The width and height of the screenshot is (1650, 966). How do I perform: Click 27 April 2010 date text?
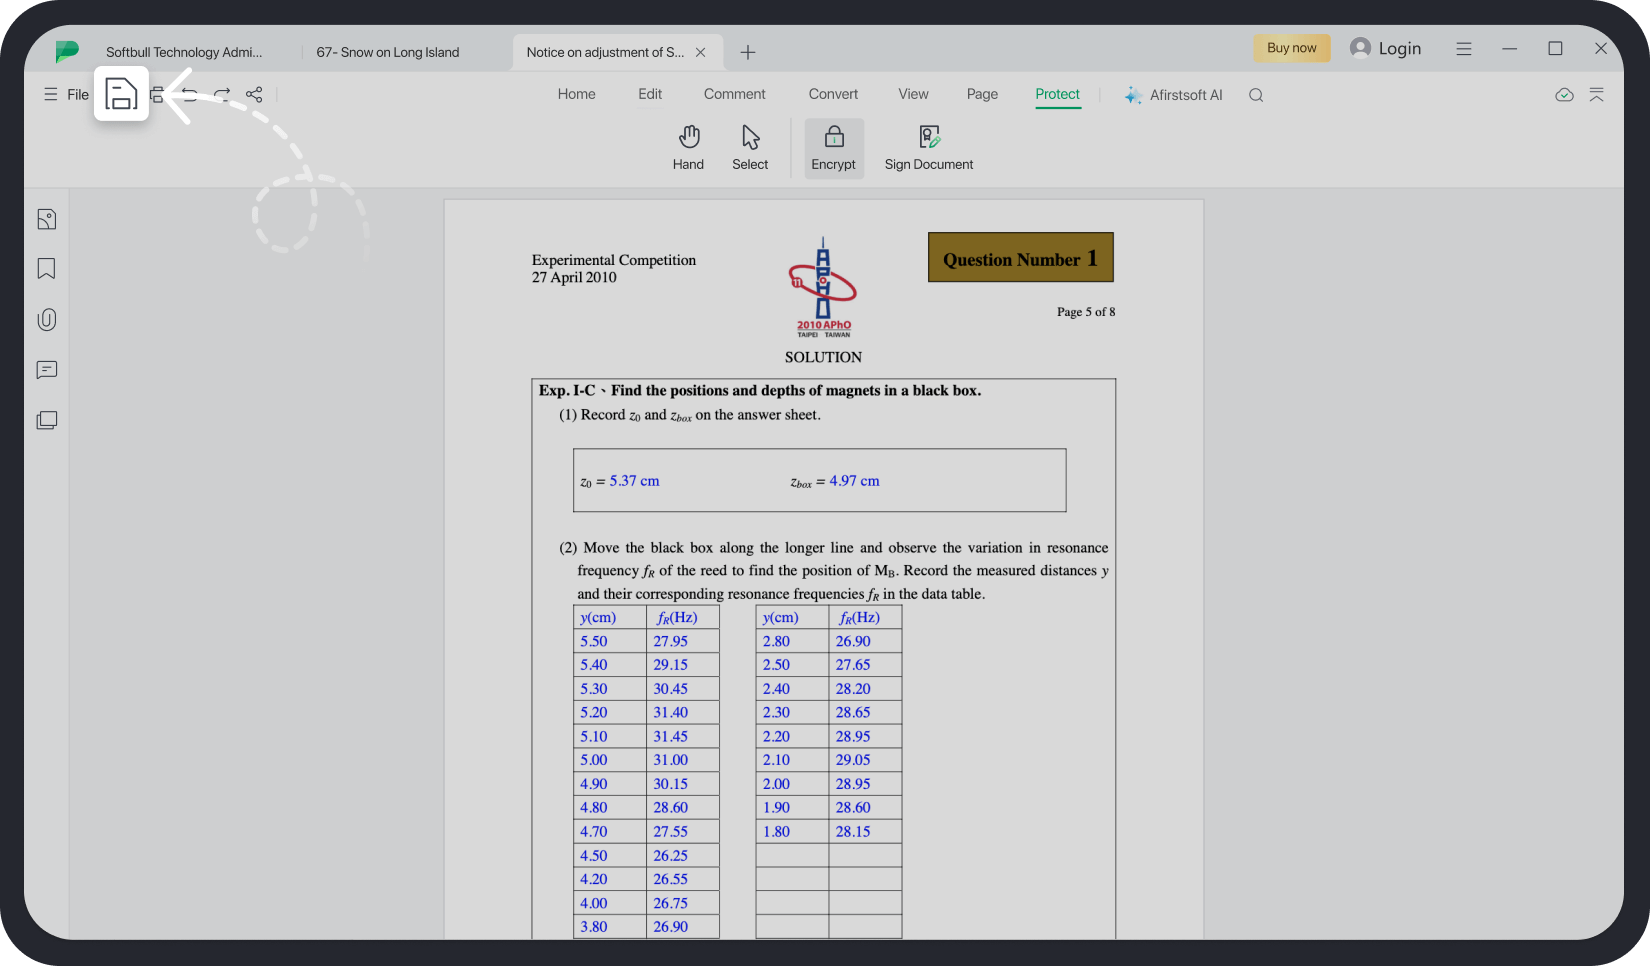point(574,278)
